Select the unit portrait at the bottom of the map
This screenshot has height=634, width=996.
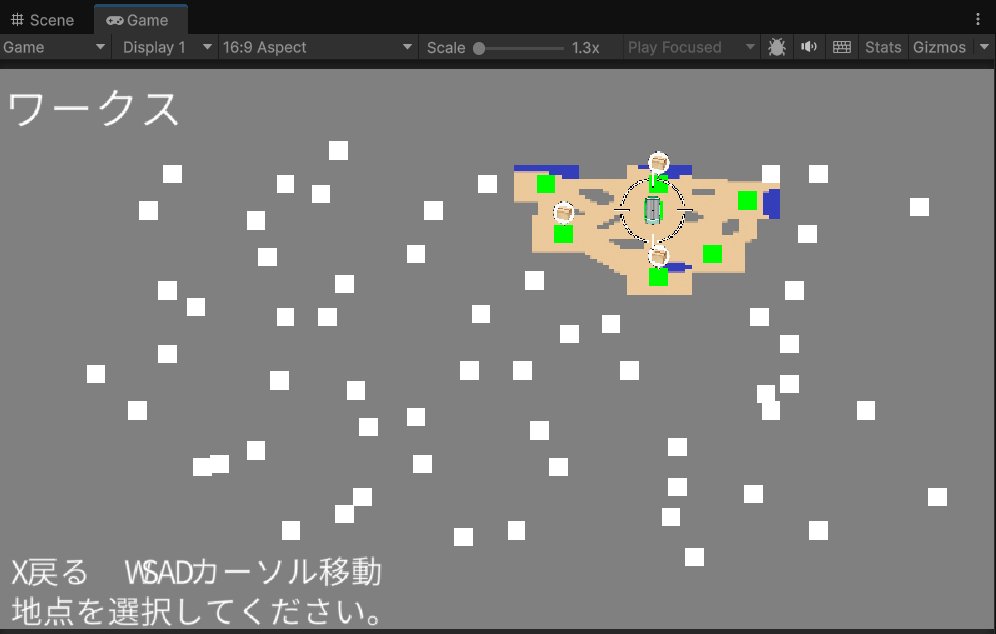(658, 255)
